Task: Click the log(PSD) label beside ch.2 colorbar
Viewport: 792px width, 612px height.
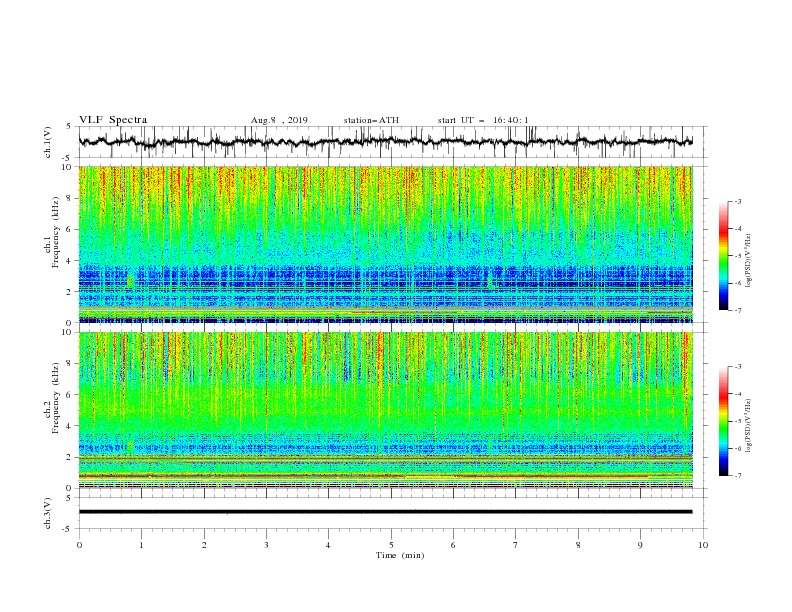Action: pyautogui.click(x=748, y=426)
